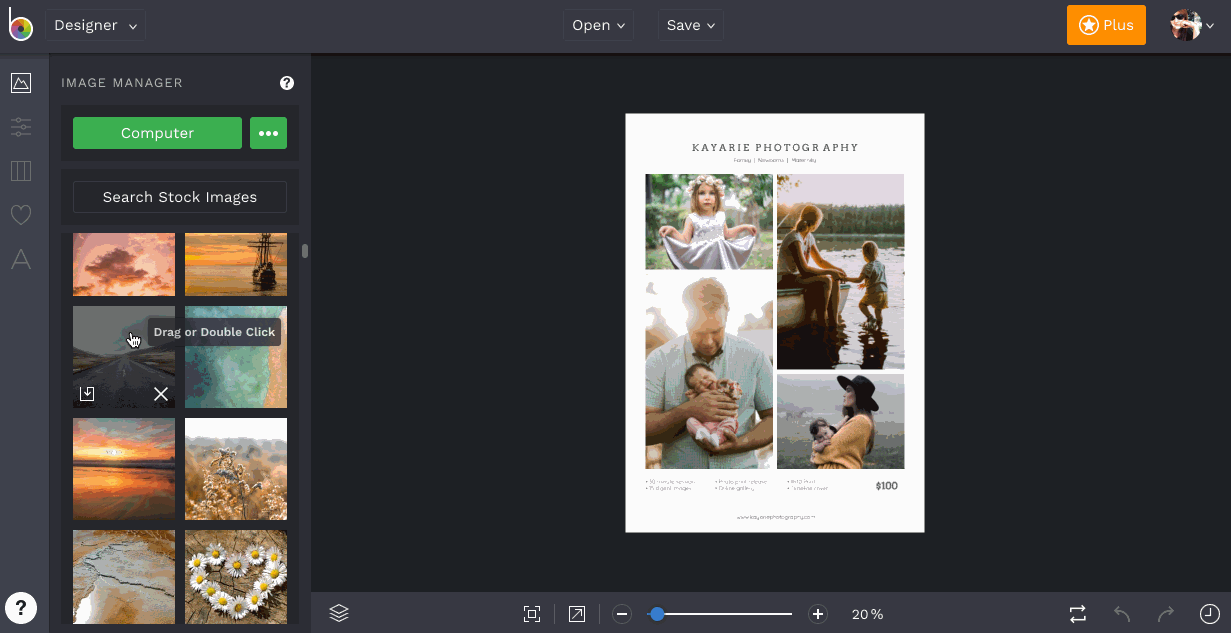Select the orange beach sunset thumbnail
The width and height of the screenshot is (1231, 633).
(124, 469)
